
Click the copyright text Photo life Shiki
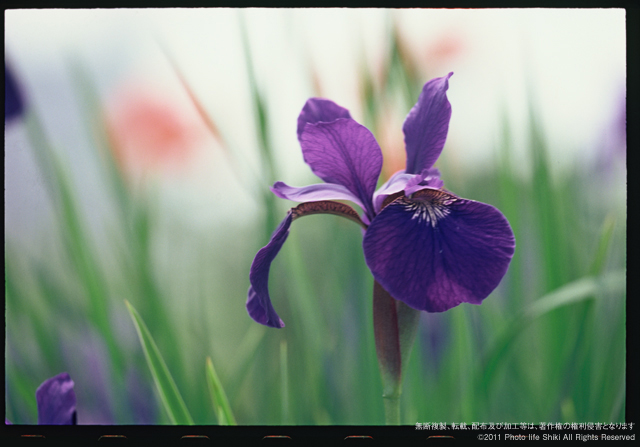[x=555, y=437]
